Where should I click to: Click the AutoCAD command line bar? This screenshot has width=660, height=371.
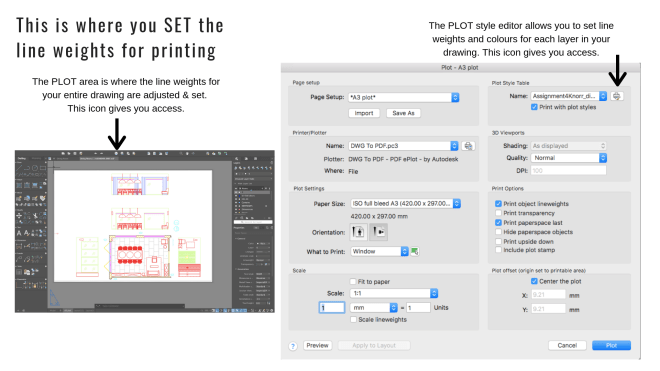(x=141, y=306)
